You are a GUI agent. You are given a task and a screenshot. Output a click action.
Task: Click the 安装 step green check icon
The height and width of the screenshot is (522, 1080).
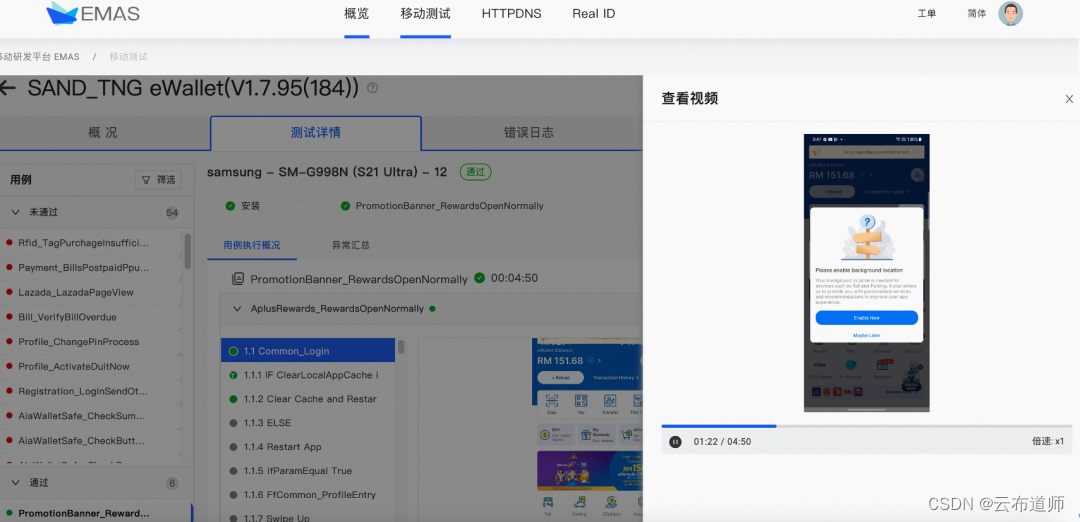coord(230,206)
